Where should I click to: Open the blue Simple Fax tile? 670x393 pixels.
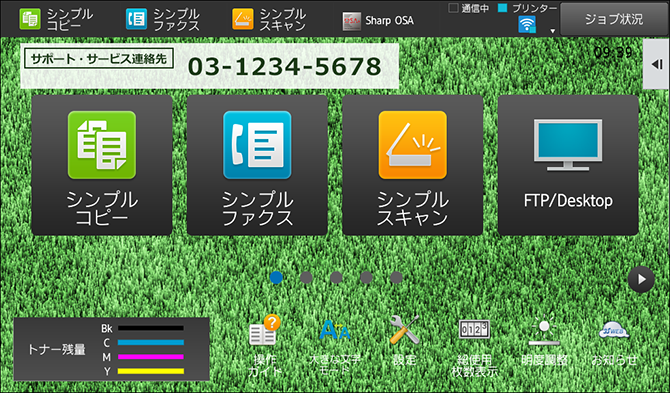click(257, 165)
